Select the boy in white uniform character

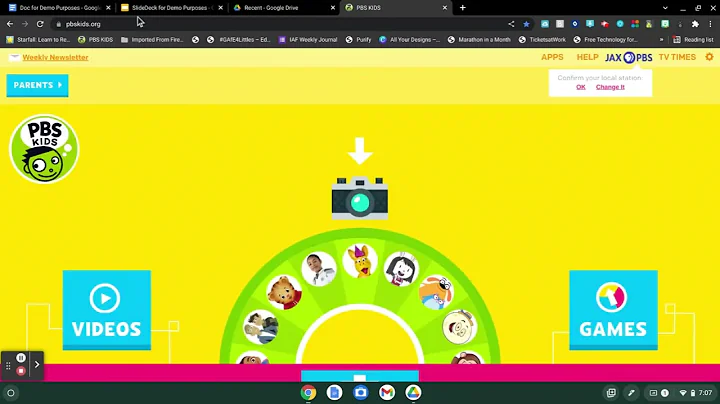[319, 269]
